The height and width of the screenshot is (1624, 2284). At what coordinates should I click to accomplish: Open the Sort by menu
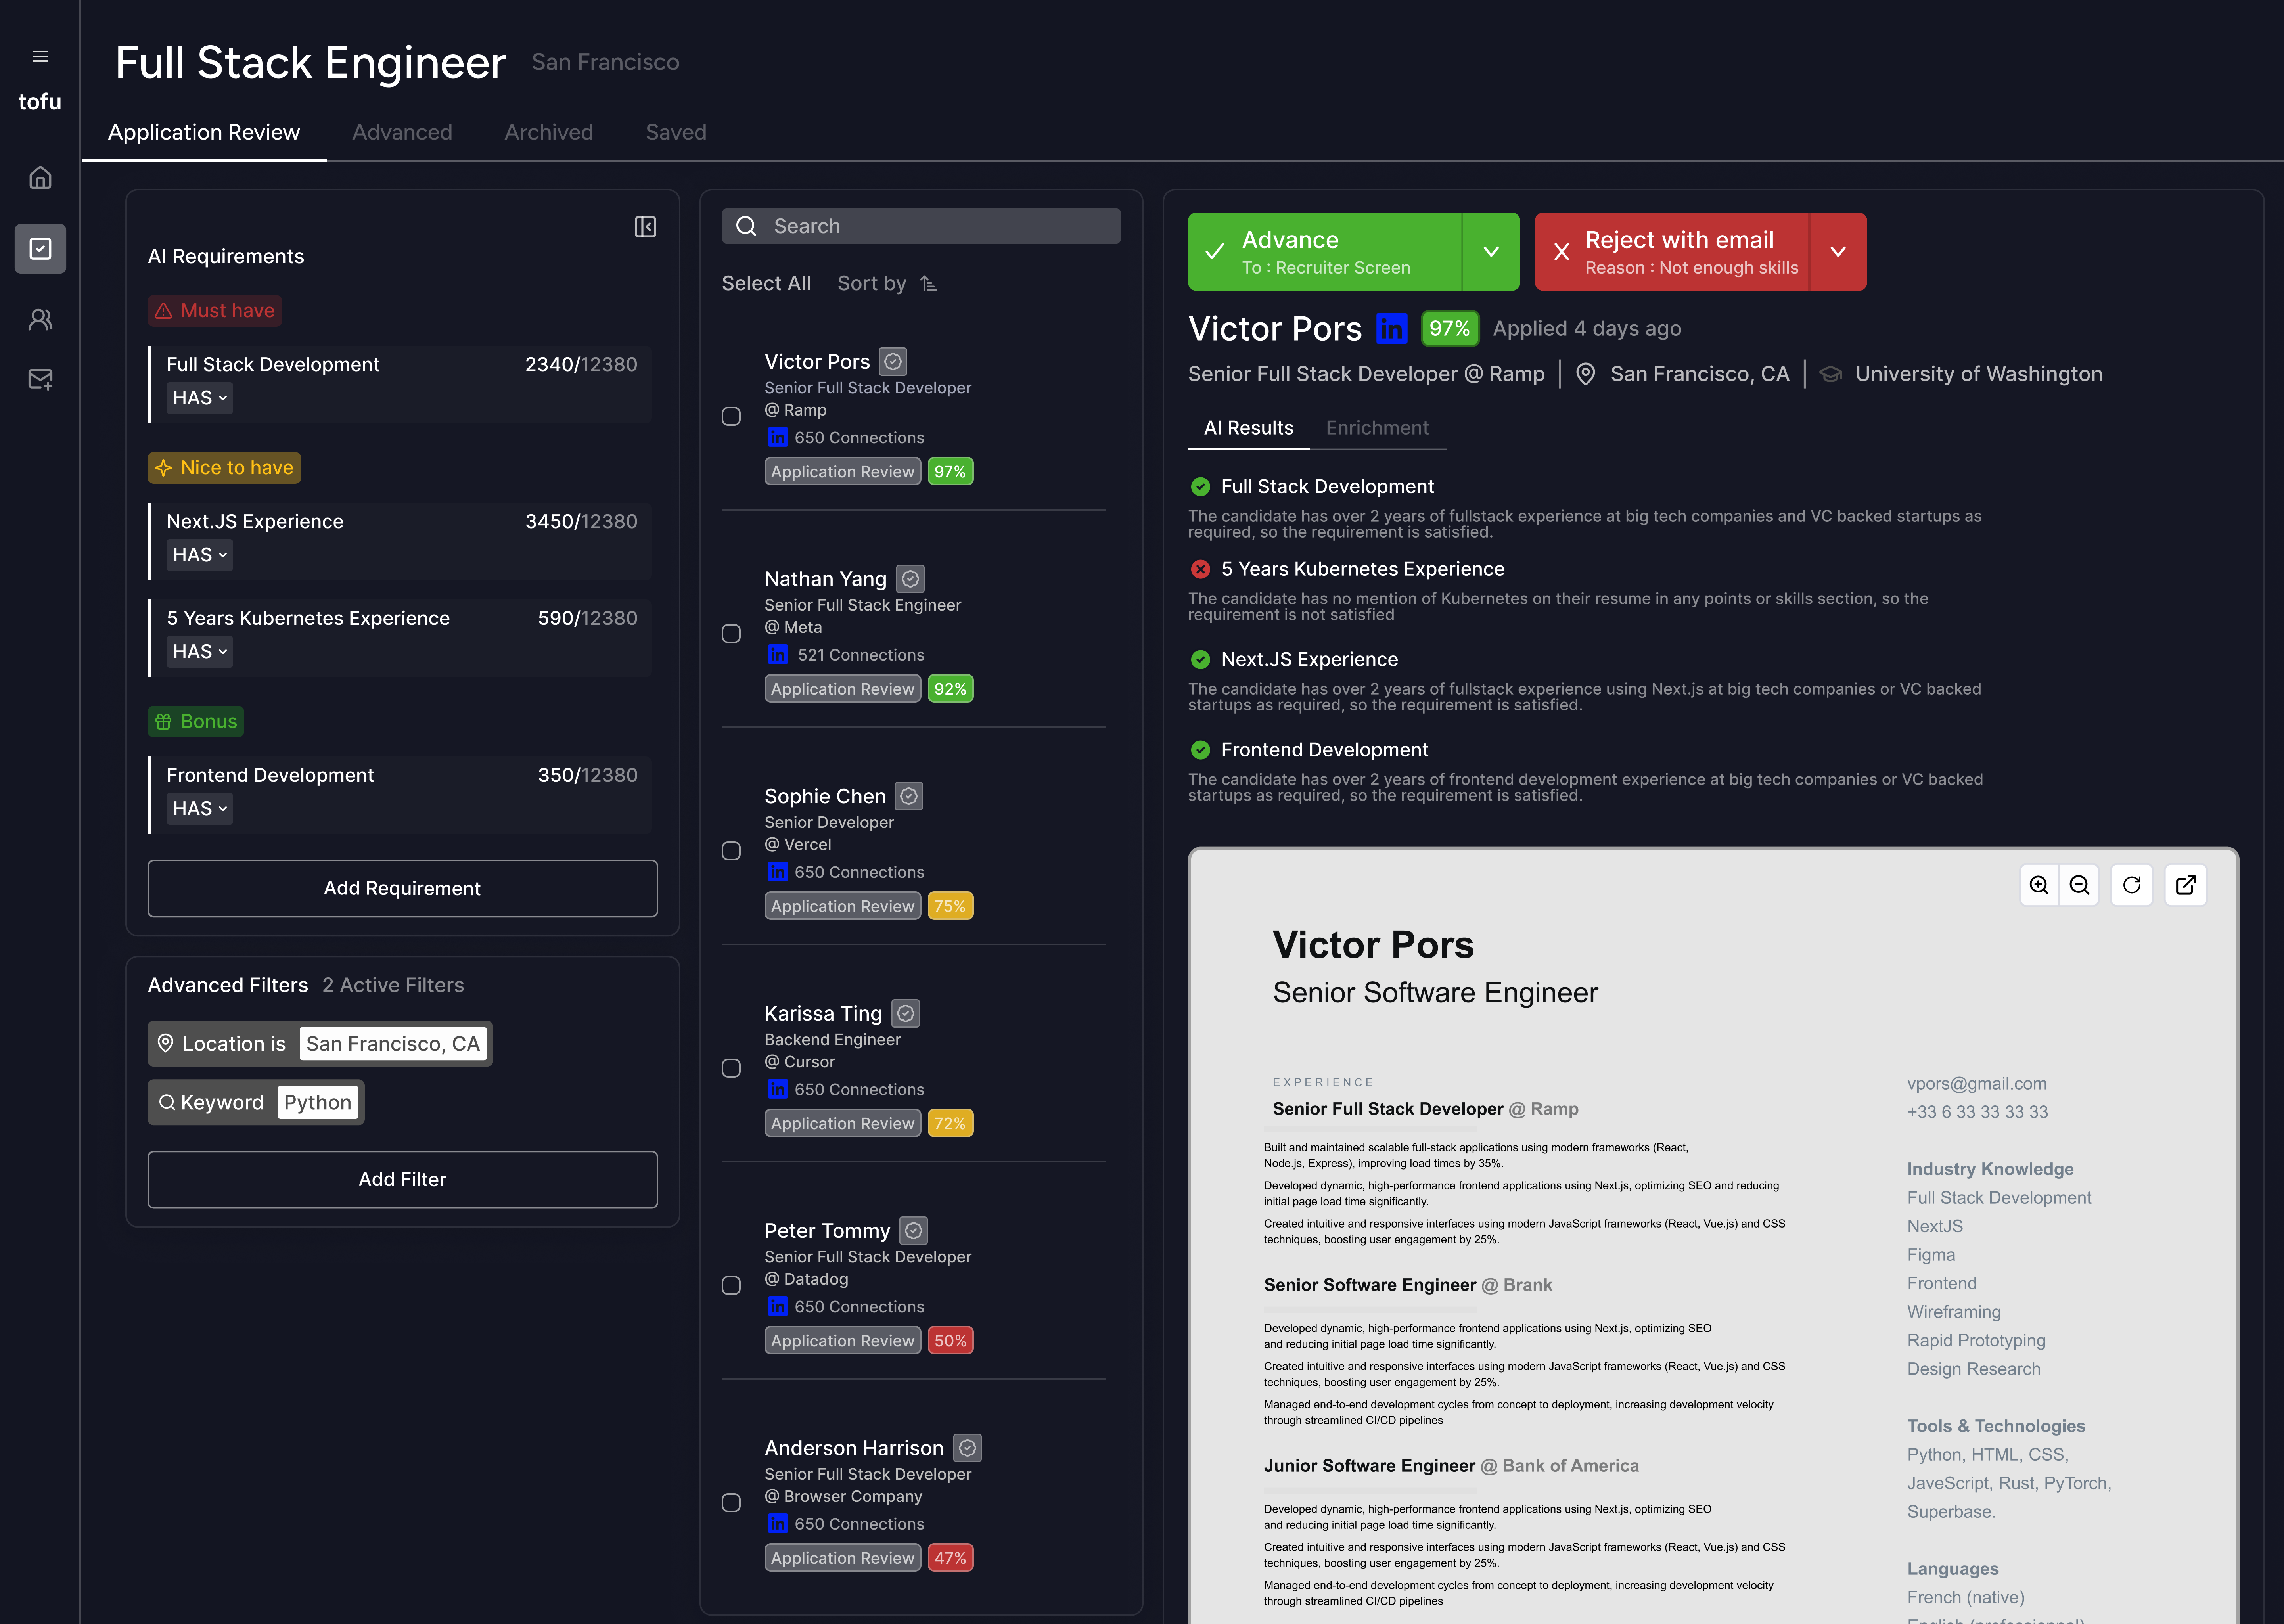click(x=887, y=284)
